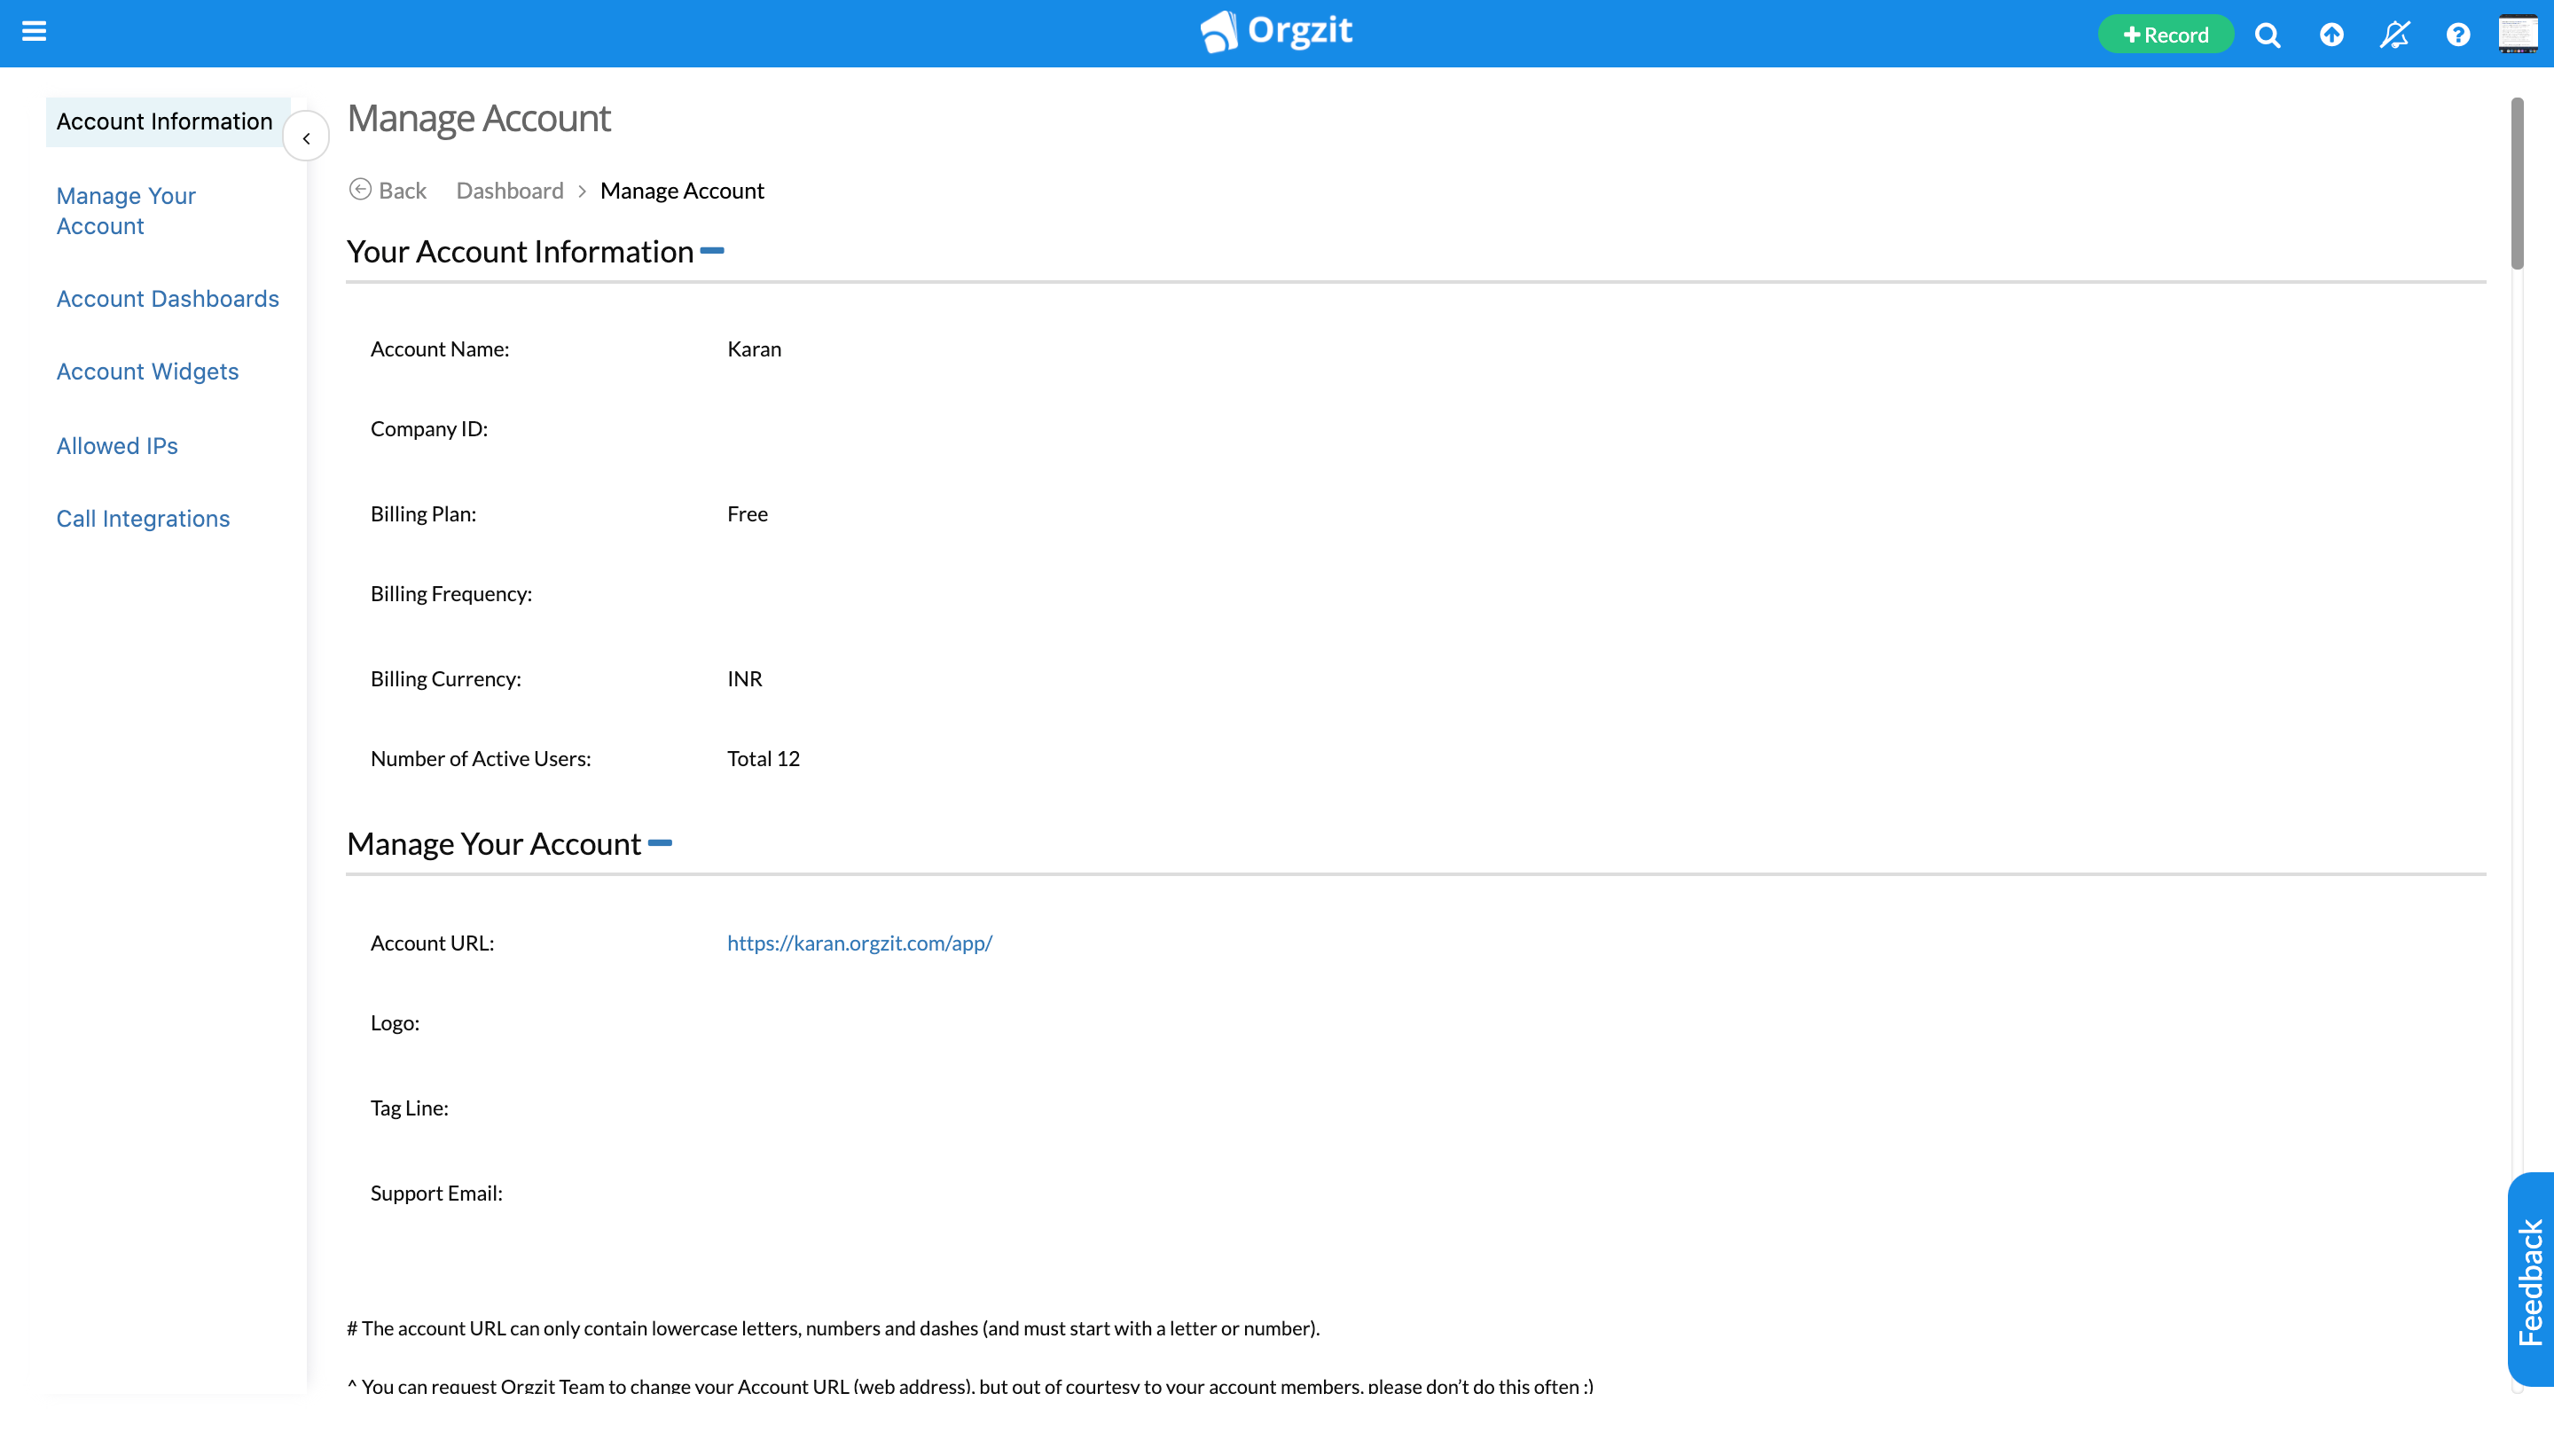Screen dimensions: 2554x1456
Task: Open the help question mark icon
Action: (2458, 35)
